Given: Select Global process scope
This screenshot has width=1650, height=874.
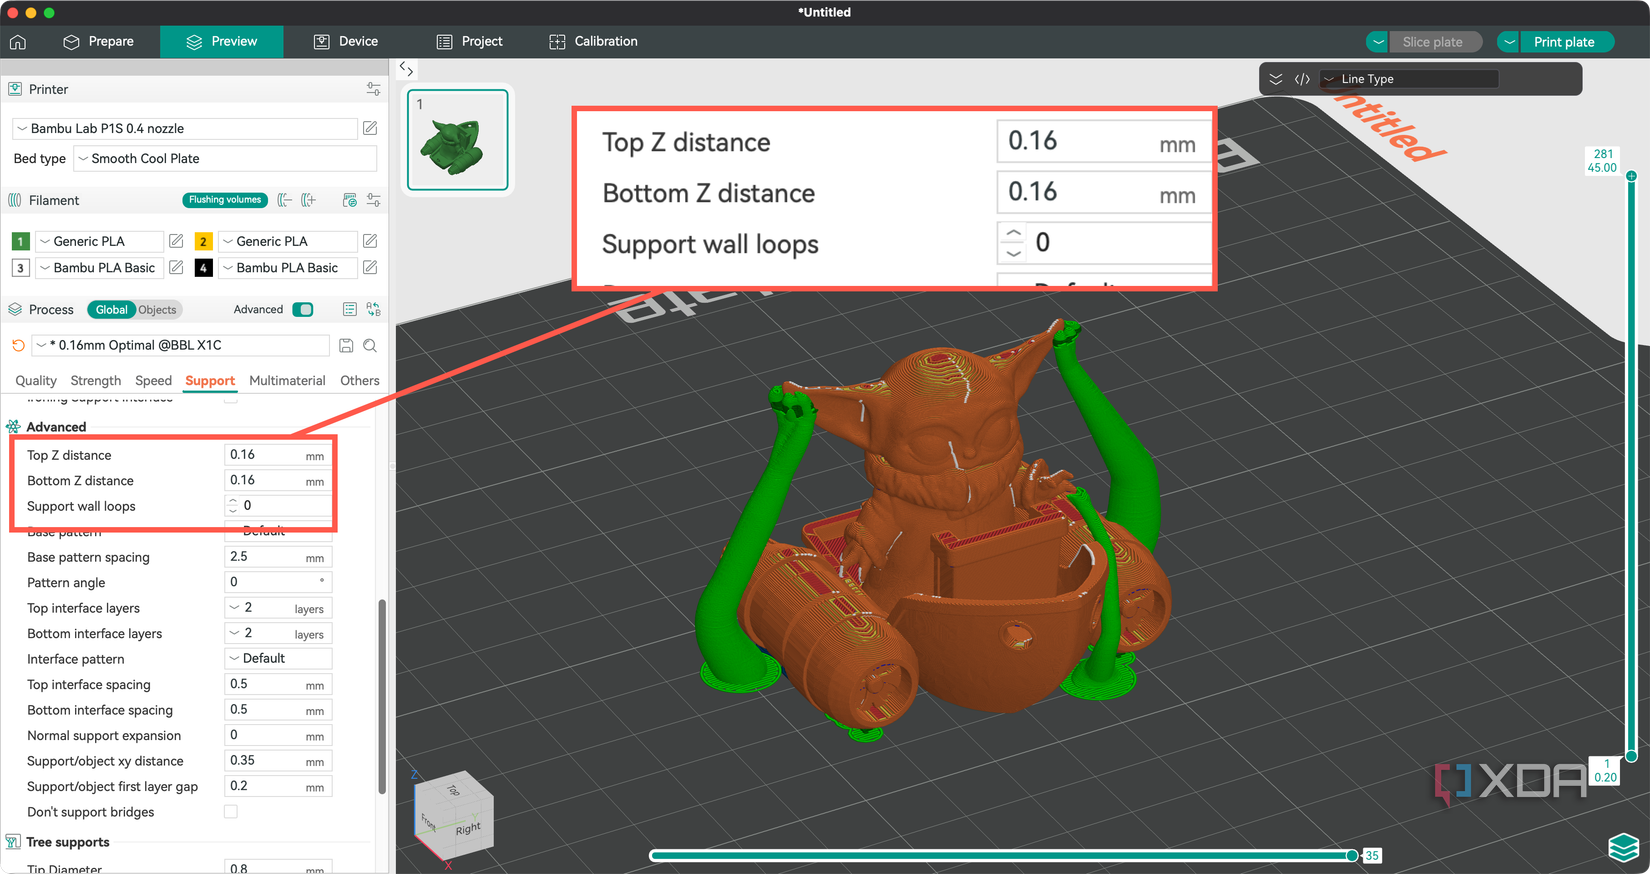Looking at the screenshot, I should (111, 309).
